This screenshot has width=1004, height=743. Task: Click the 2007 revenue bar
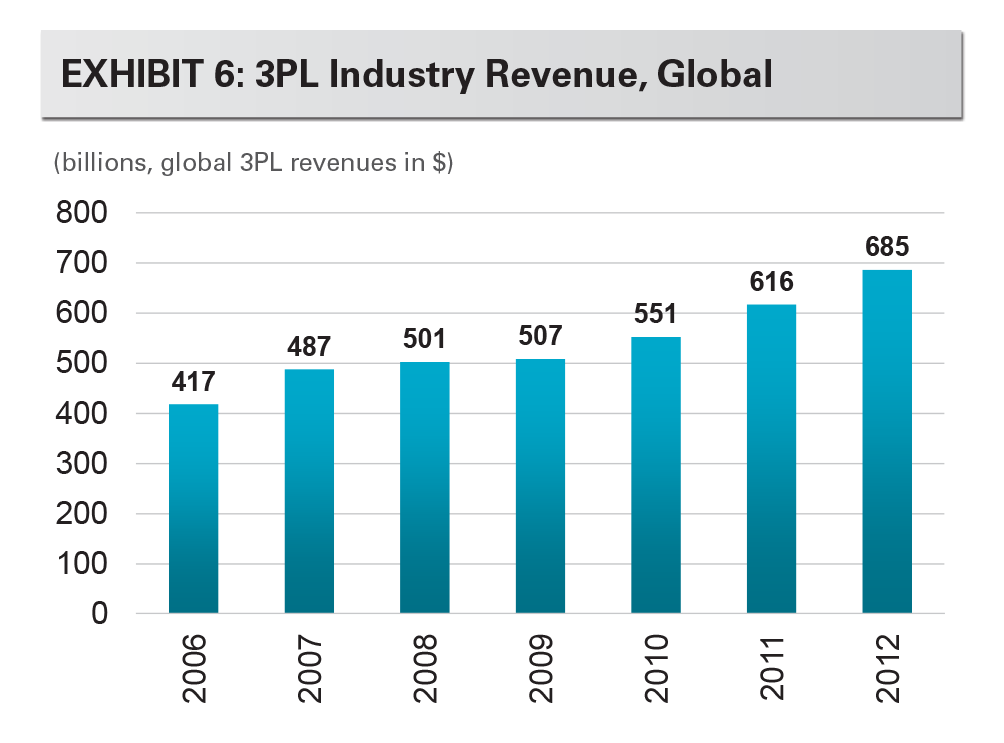point(309,491)
